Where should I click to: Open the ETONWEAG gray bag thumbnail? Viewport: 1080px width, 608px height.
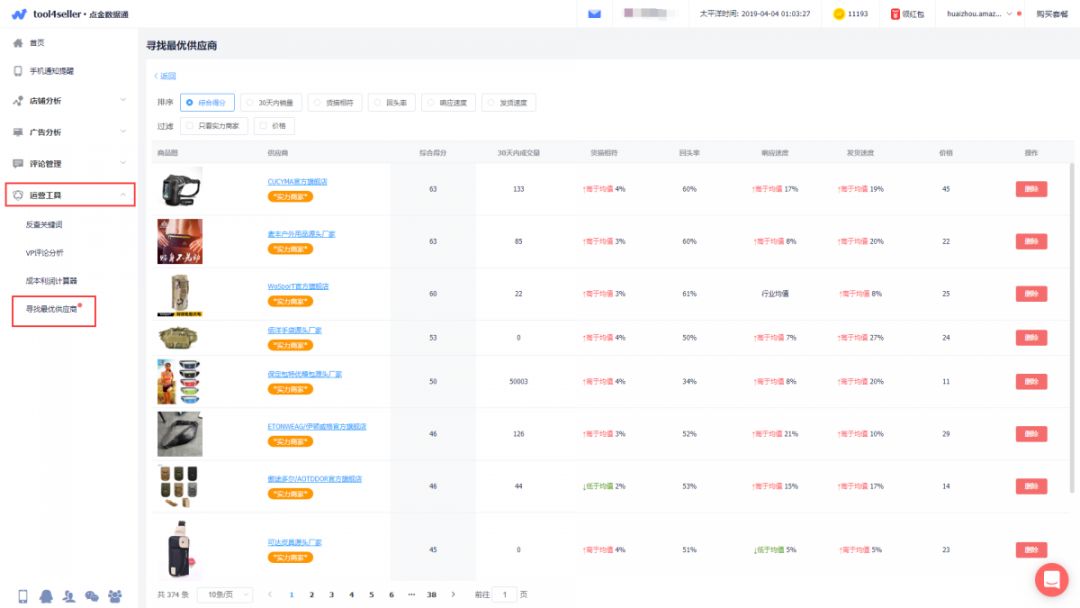[180, 434]
